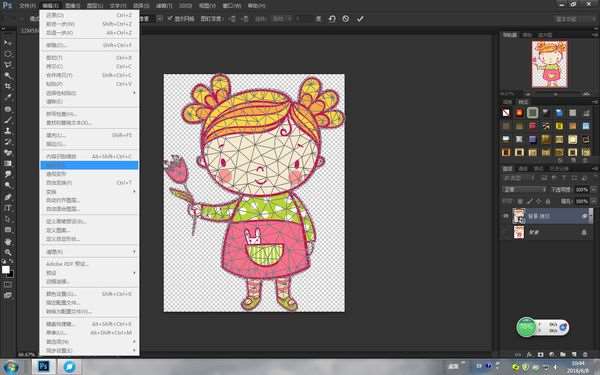Hide the top background copy layer
Image resolution: width=600 pixels, height=375 pixels.
pyautogui.click(x=506, y=216)
